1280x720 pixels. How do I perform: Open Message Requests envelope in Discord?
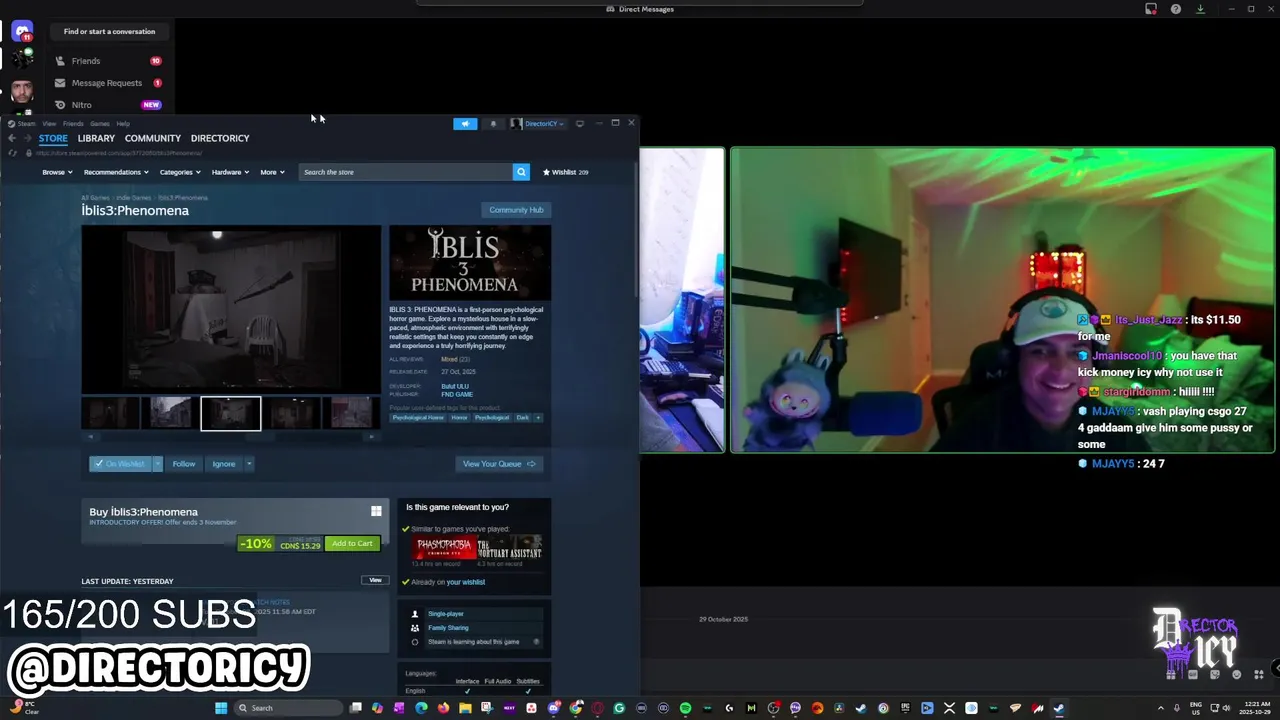tap(60, 83)
